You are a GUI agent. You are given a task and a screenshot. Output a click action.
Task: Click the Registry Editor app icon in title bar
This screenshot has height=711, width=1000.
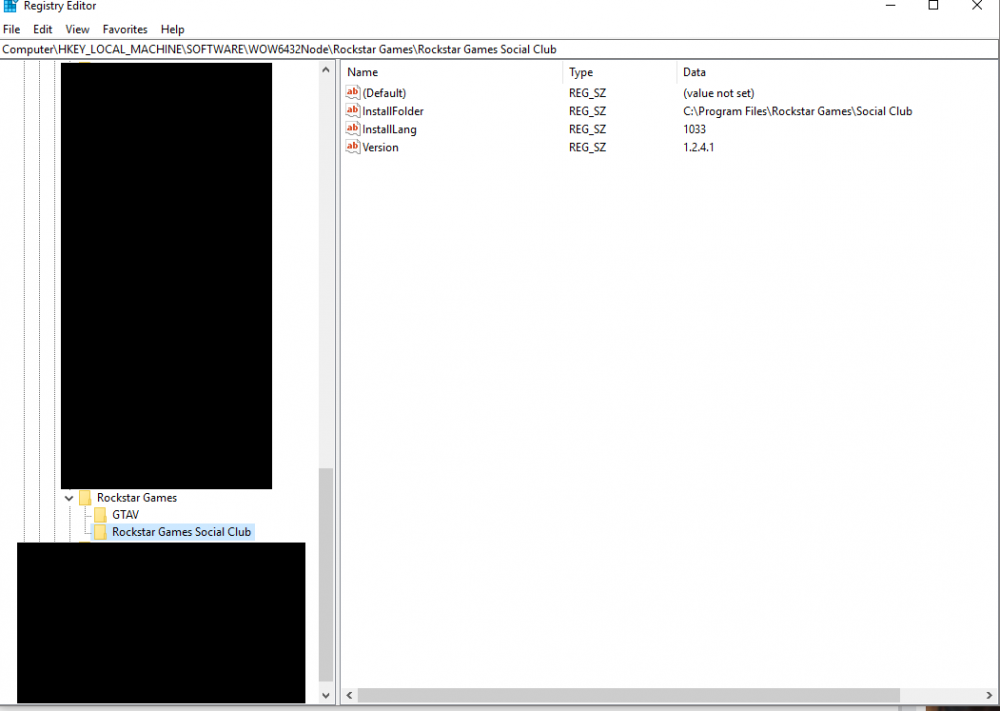tap(10, 6)
